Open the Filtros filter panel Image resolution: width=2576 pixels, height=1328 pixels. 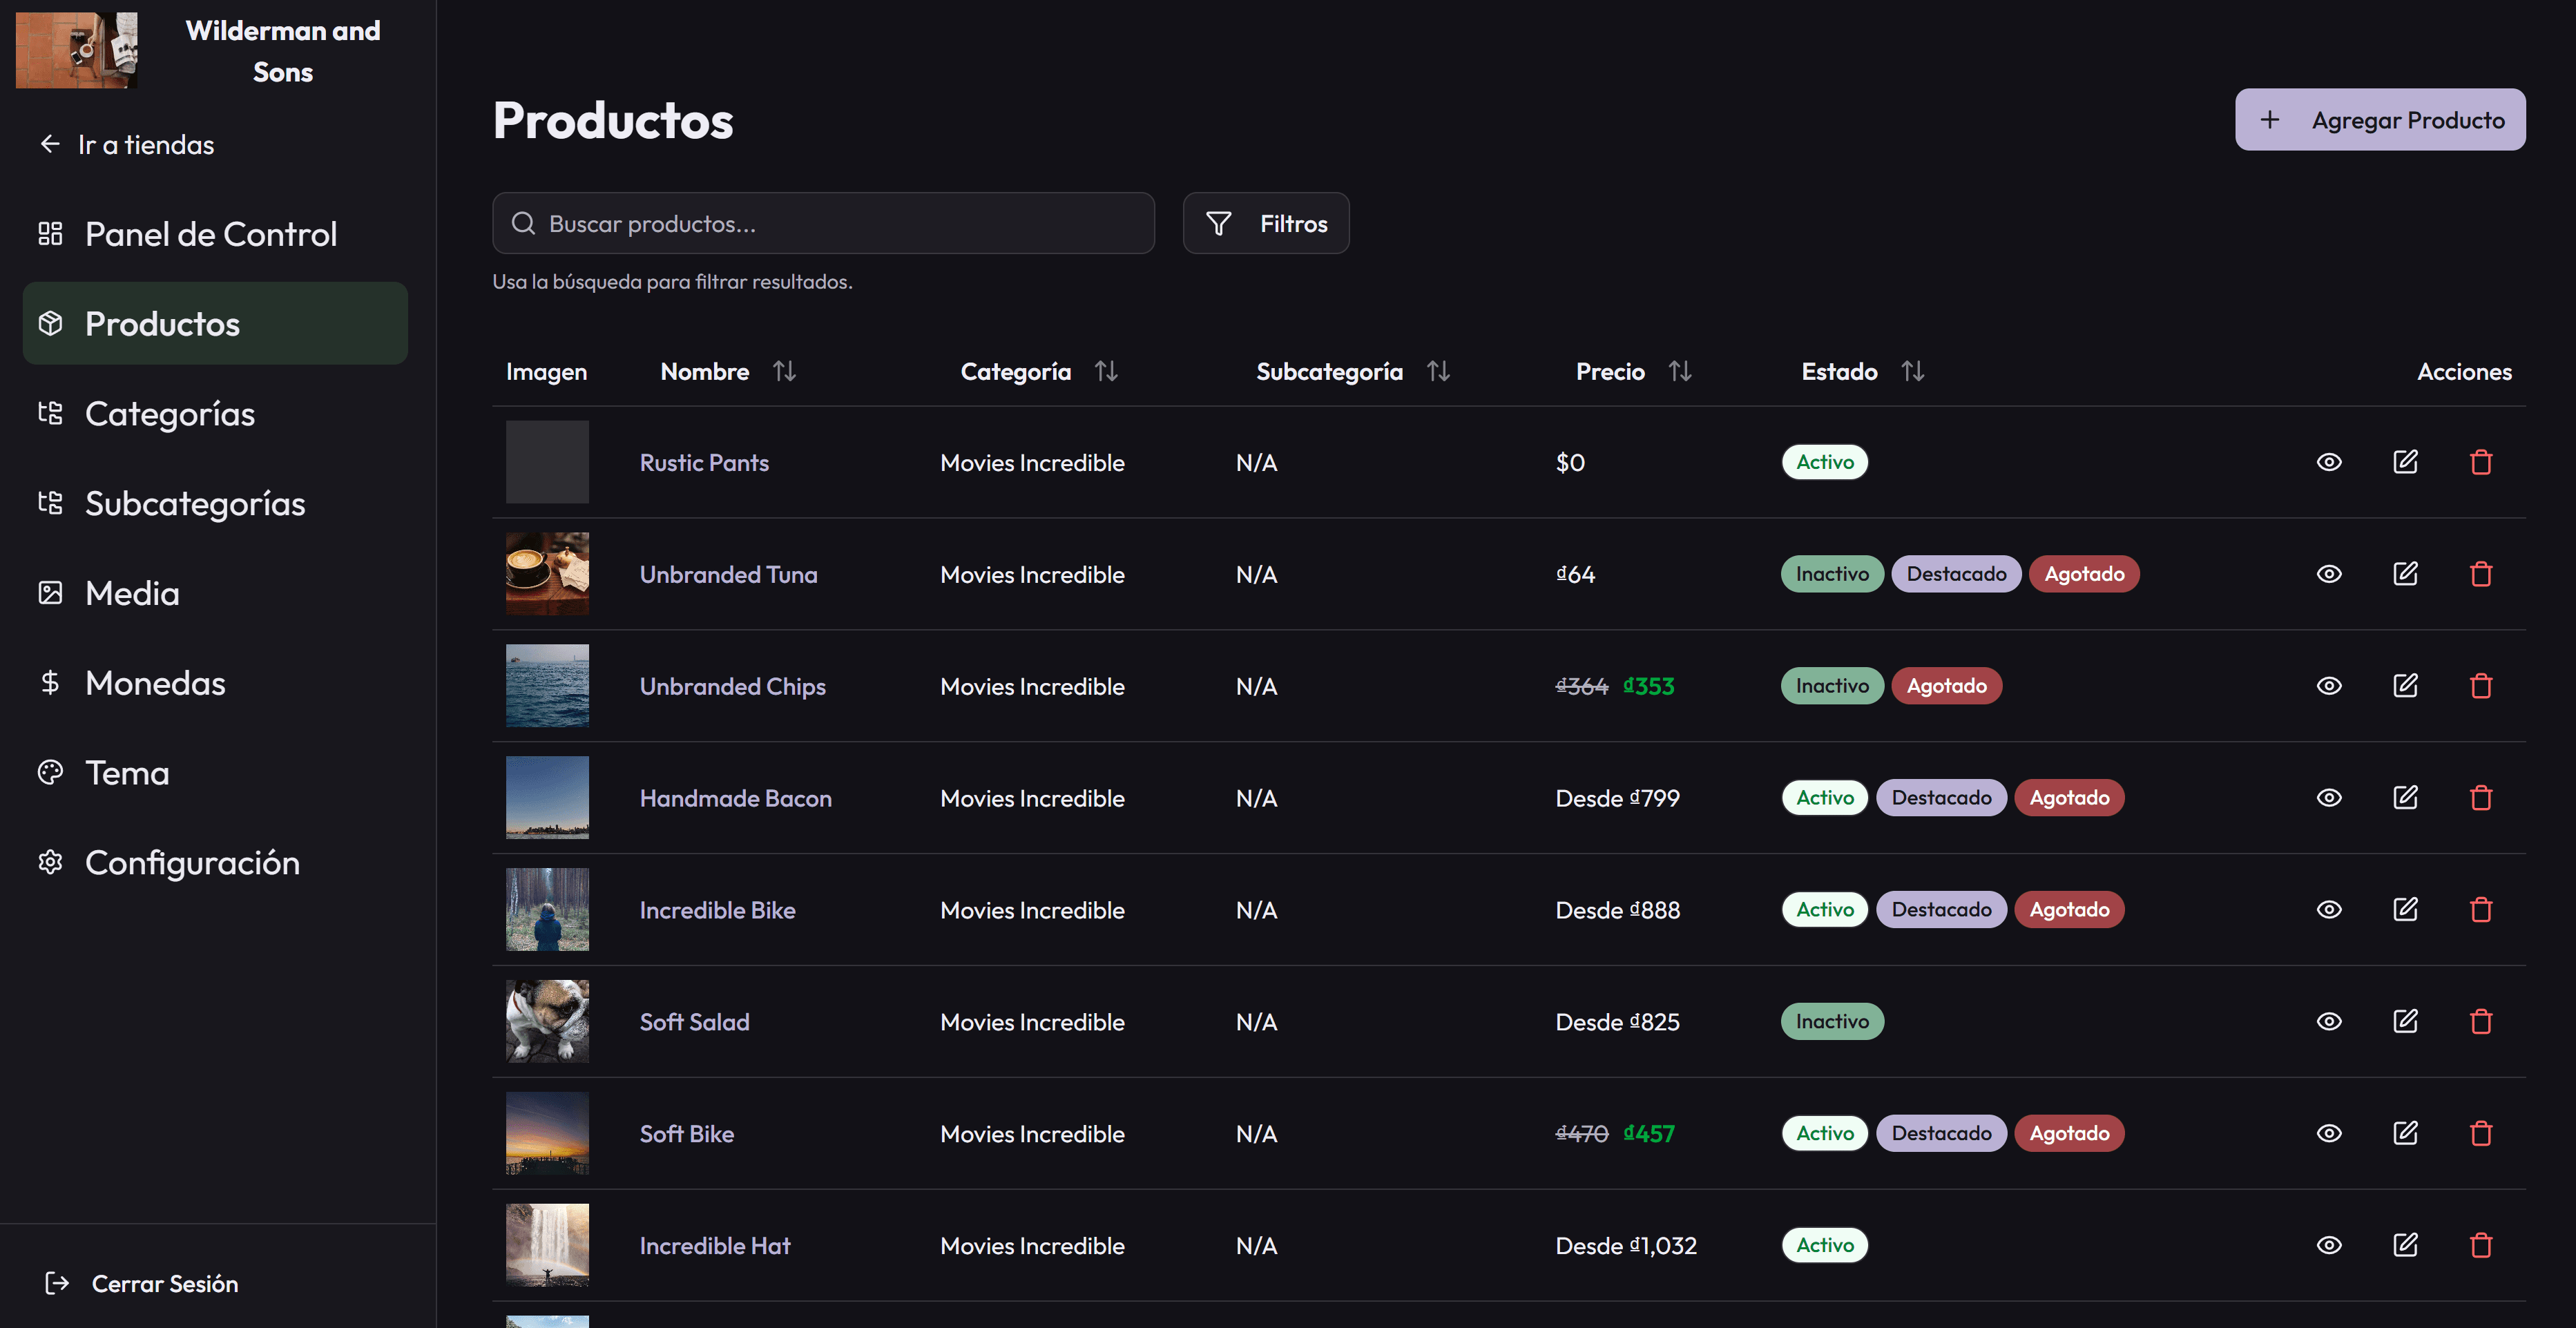pyautogui.click(x=1265, y=223)
